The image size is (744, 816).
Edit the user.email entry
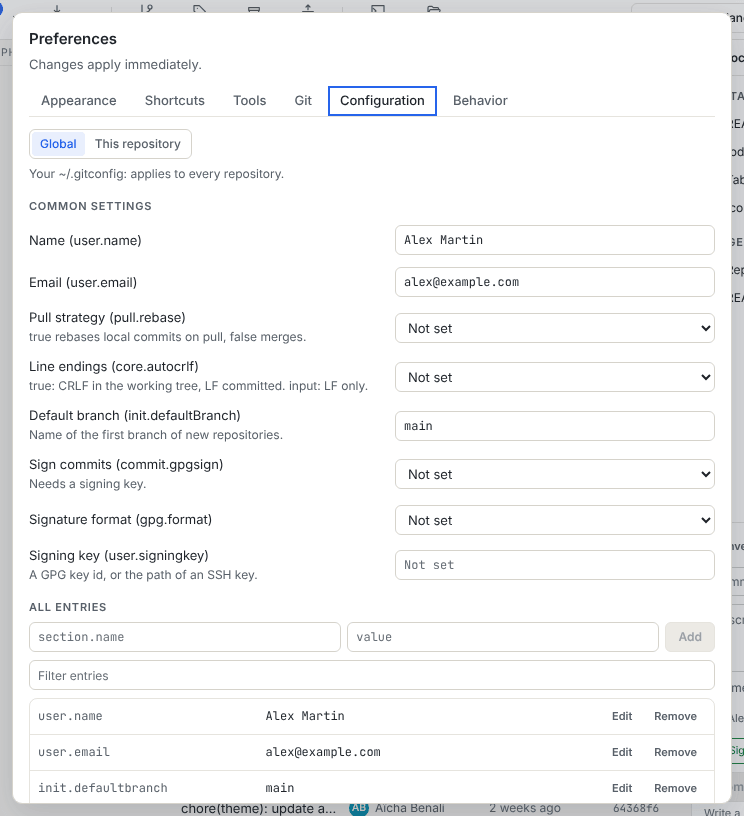click(x=622, y=752)
